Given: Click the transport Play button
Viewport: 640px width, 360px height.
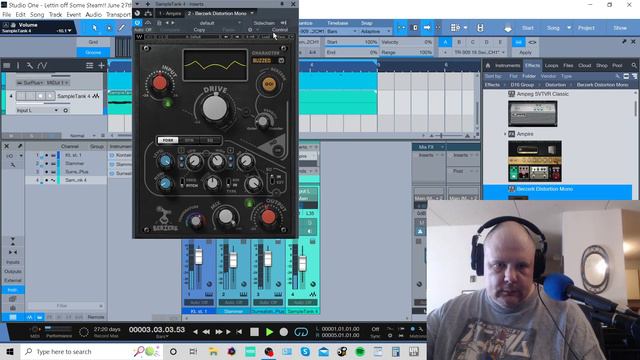Looking at the screenshot, I should pyautogui.click(x=269, y=332).
